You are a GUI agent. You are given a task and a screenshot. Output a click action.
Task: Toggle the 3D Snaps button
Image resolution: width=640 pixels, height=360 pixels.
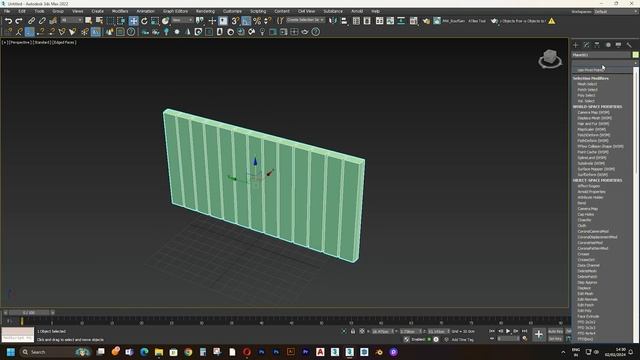point(235,21)
